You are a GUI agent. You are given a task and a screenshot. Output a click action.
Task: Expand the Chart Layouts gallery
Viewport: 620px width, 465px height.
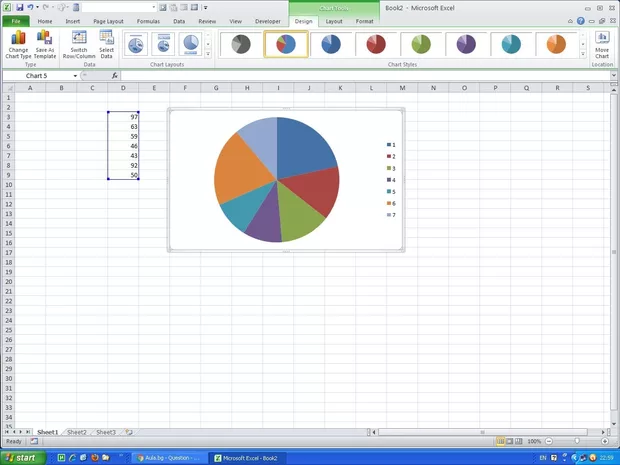coord(208,53)
